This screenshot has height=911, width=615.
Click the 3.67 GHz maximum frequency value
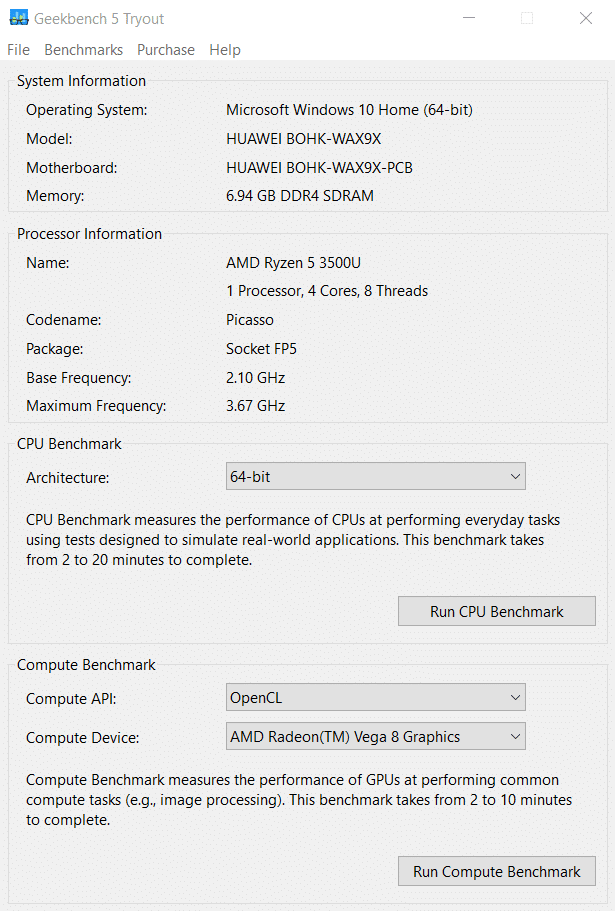[x=256, y=406]
